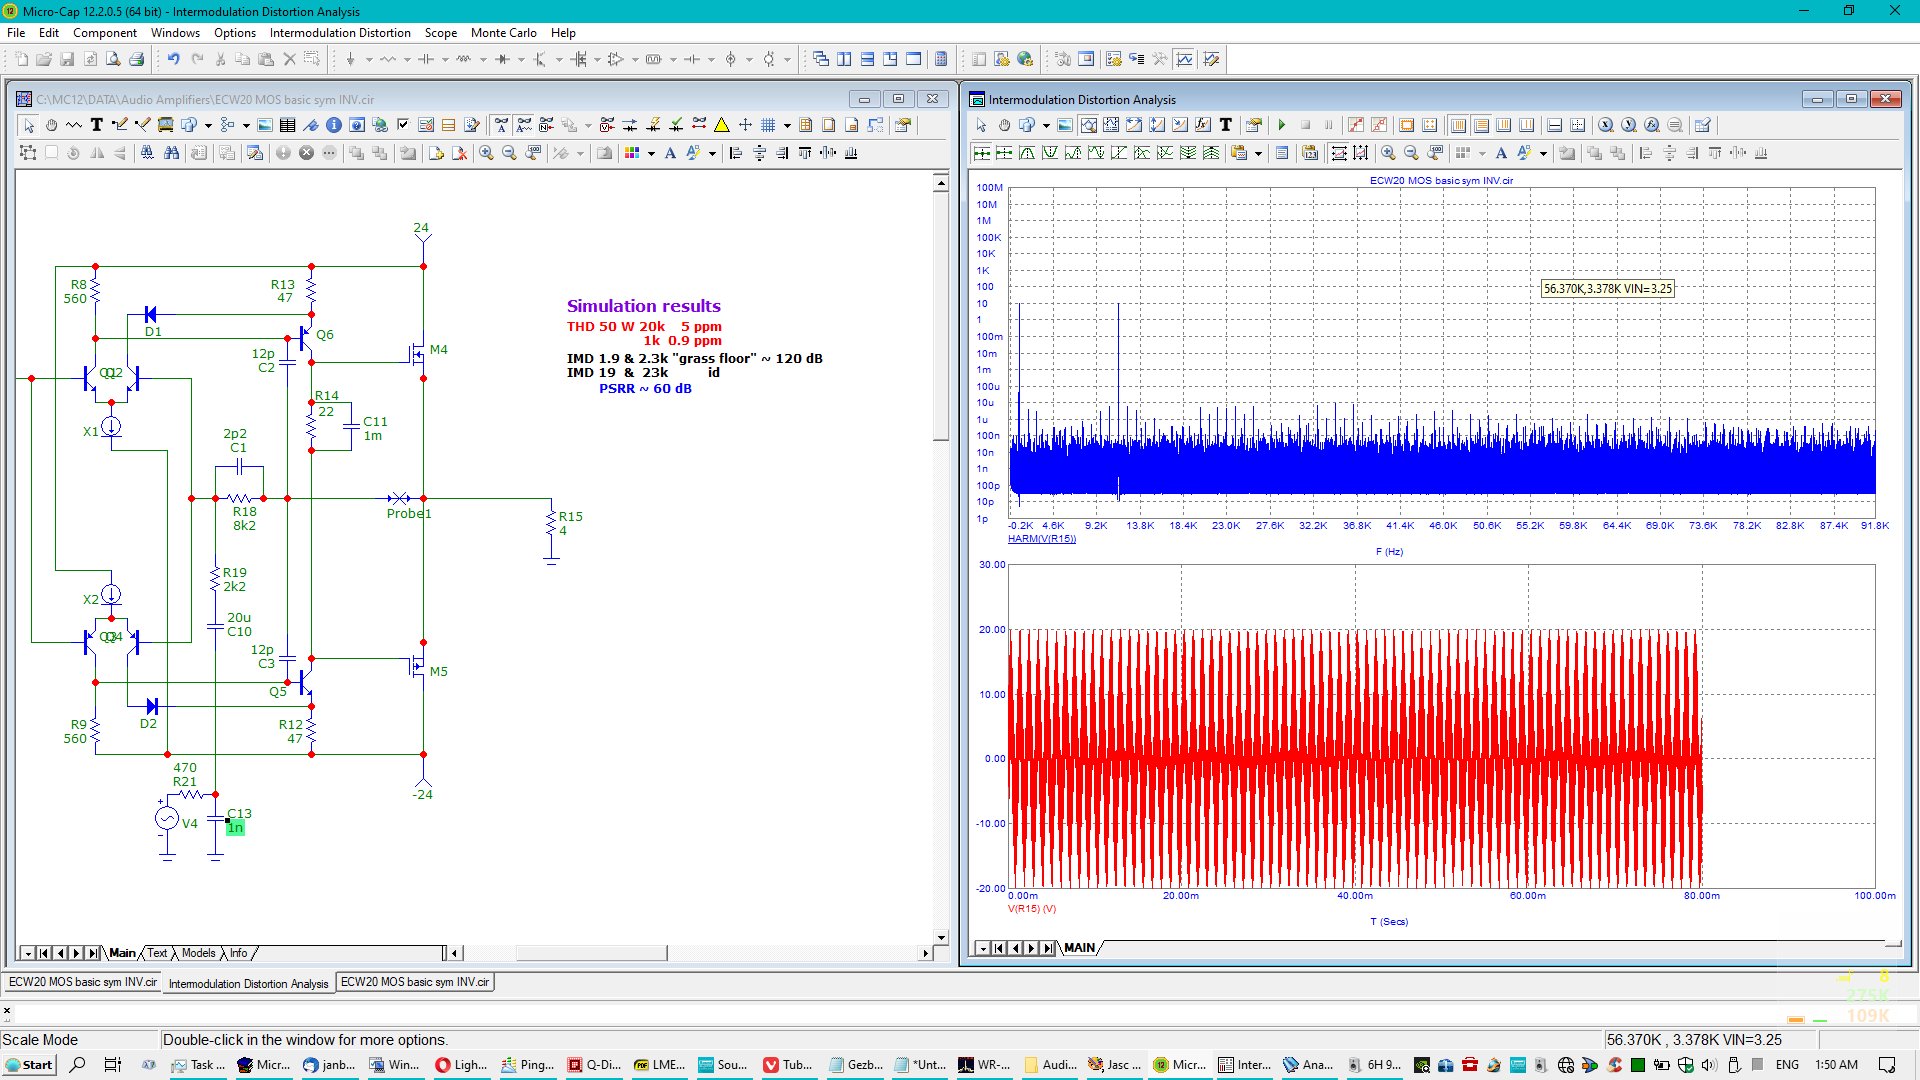
Task: Open the Scope menu
Action: pos(440,32)
